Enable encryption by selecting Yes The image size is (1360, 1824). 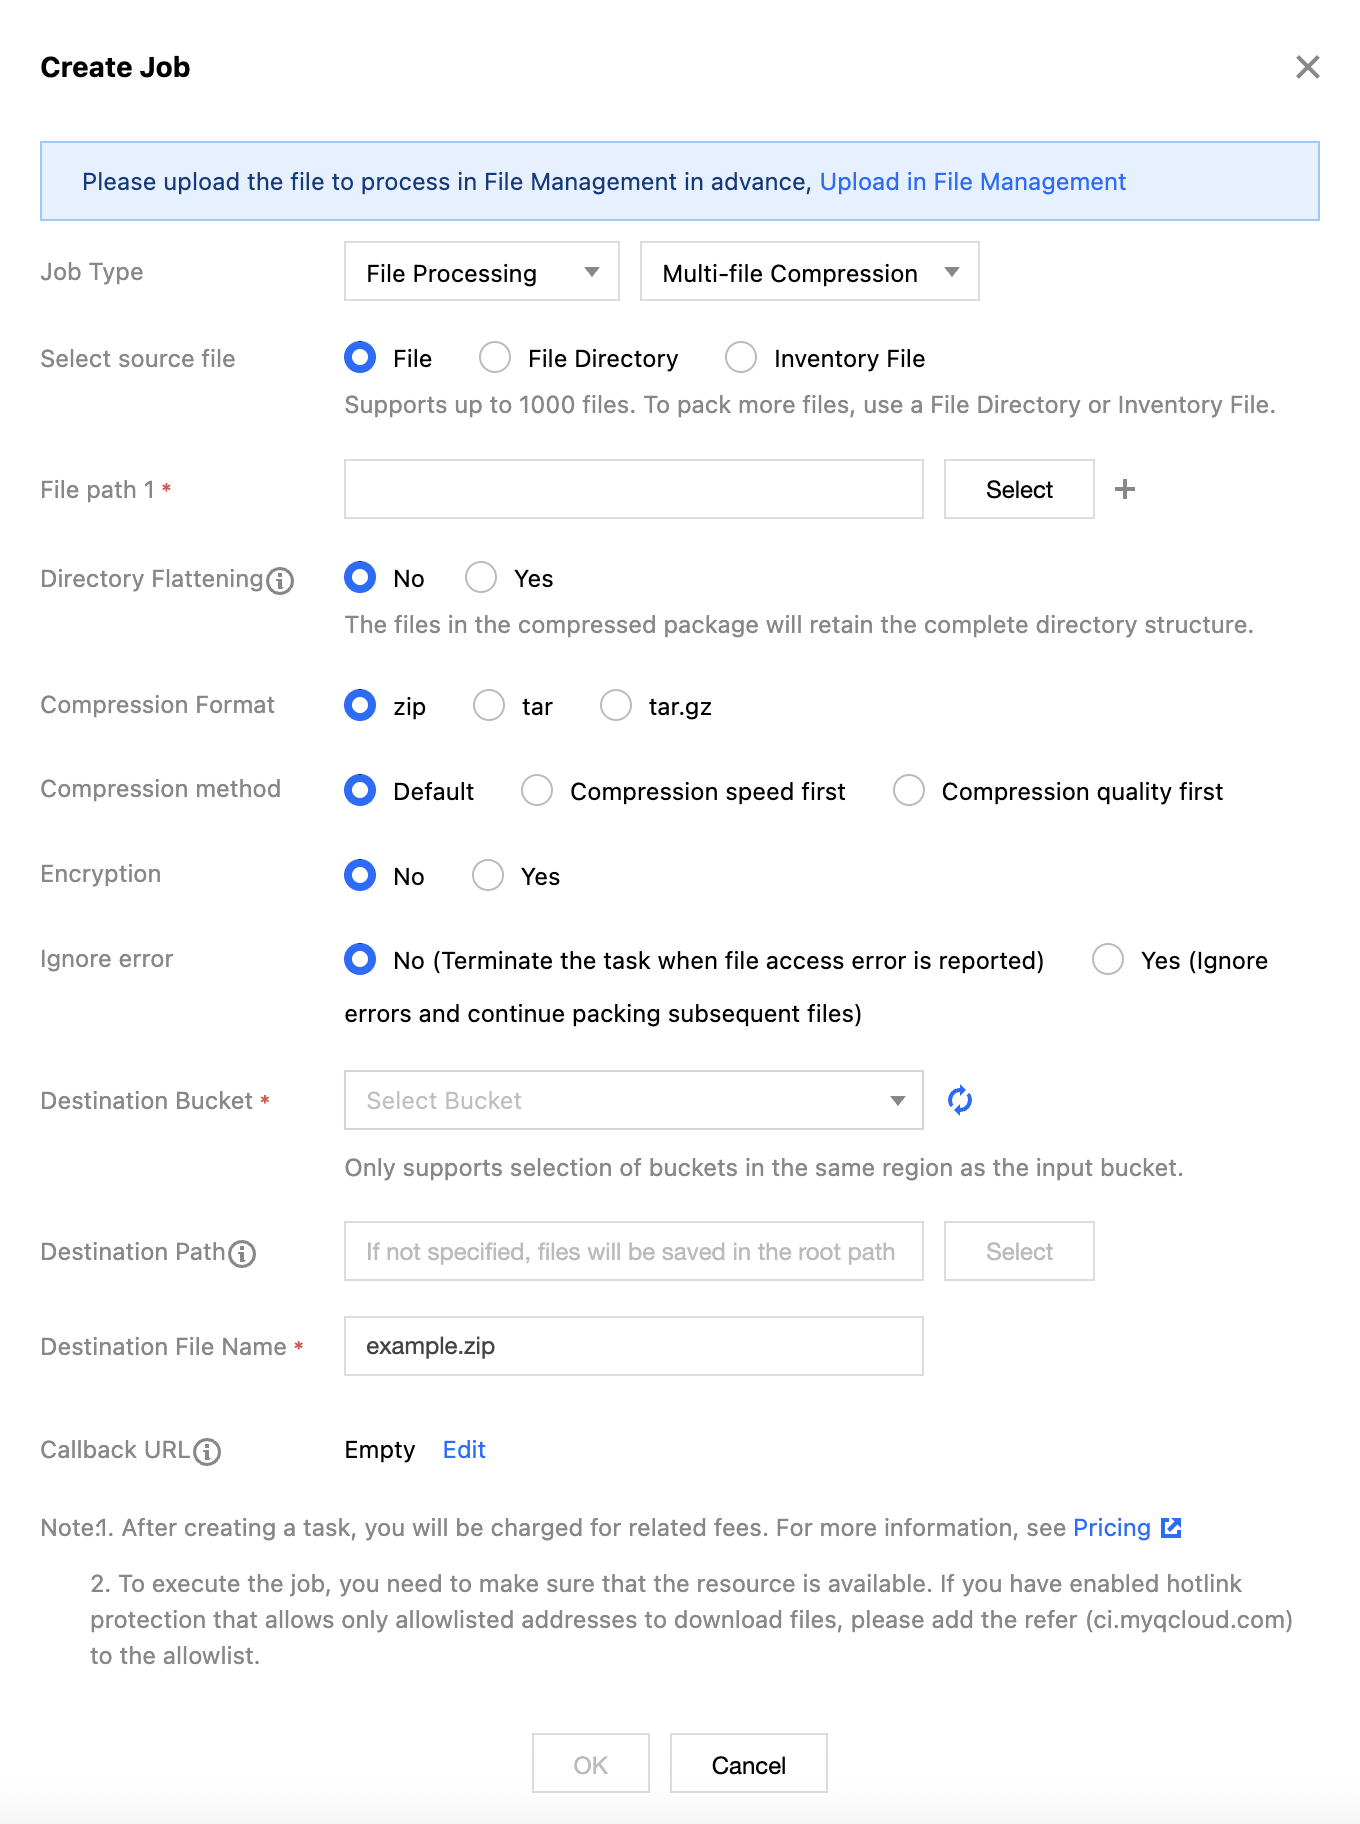click(x=488, y=876)
